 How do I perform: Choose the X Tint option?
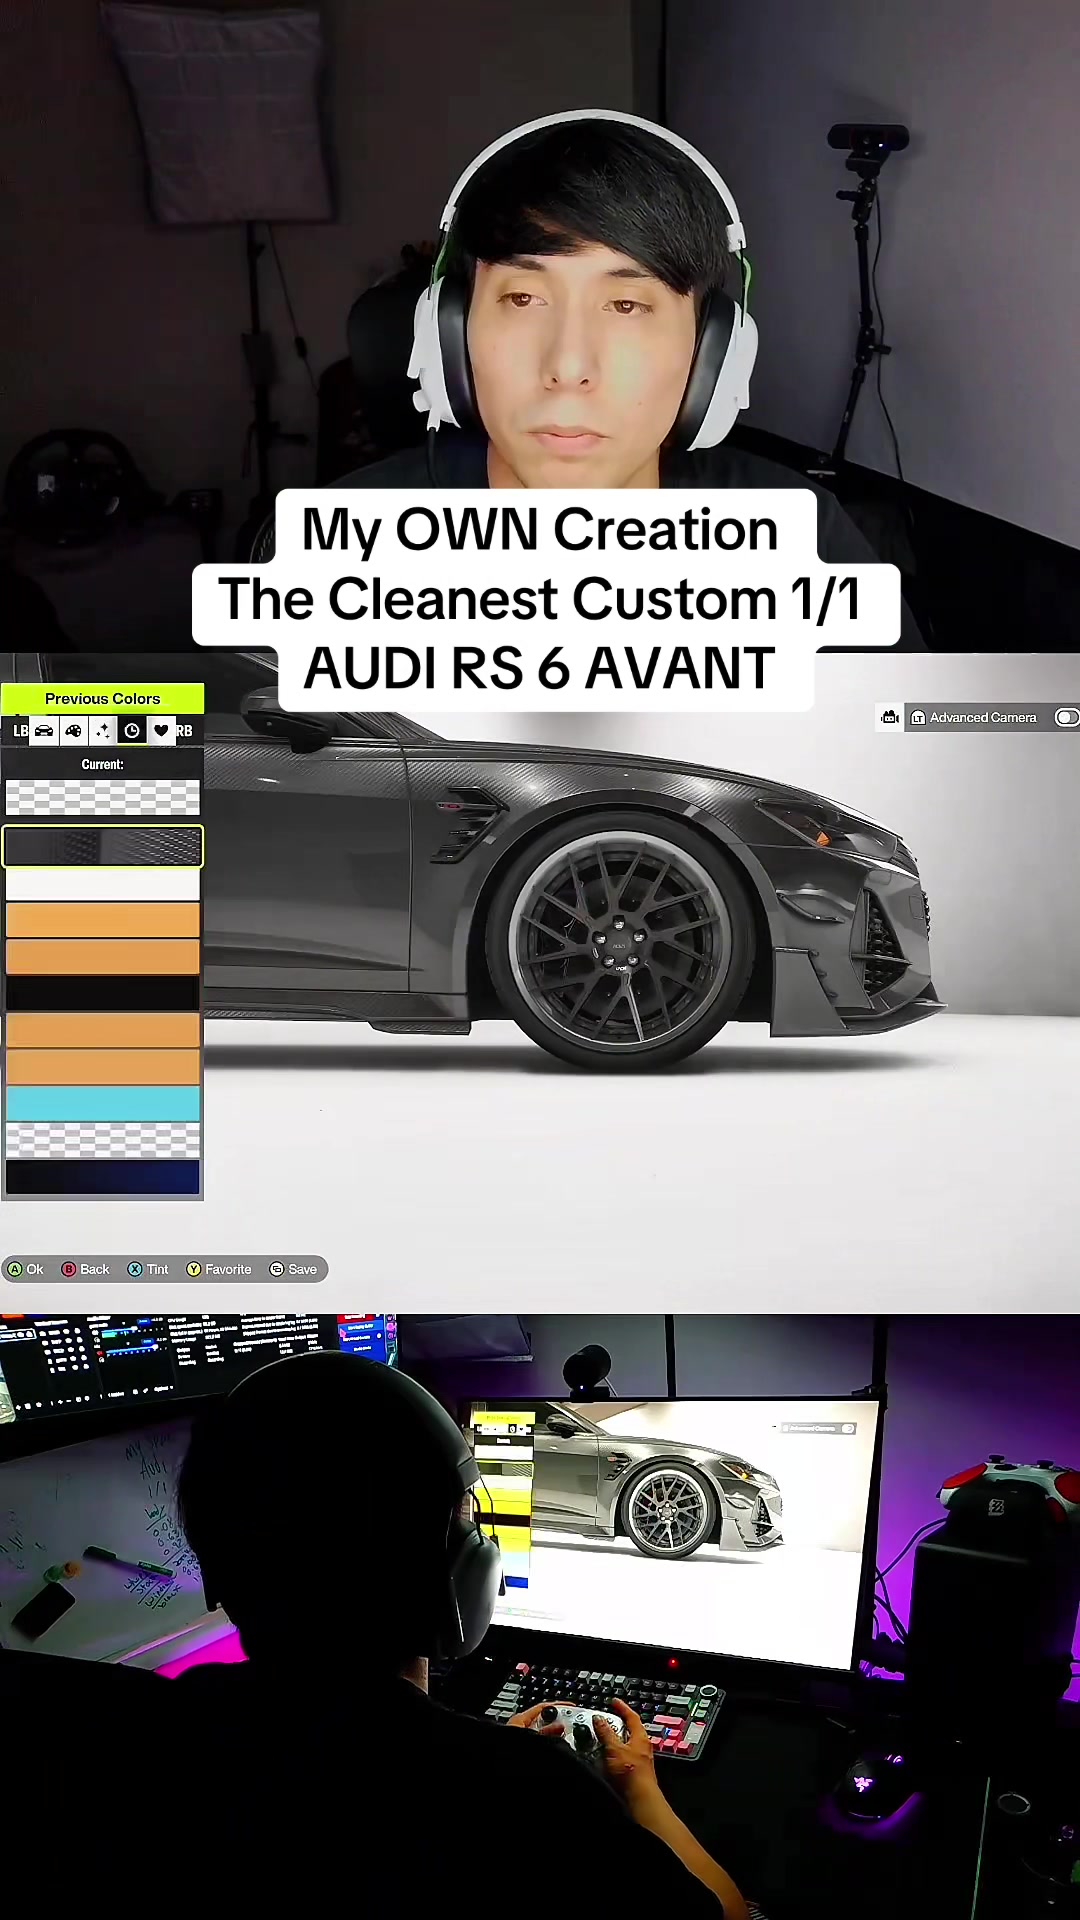[148, 1269]
